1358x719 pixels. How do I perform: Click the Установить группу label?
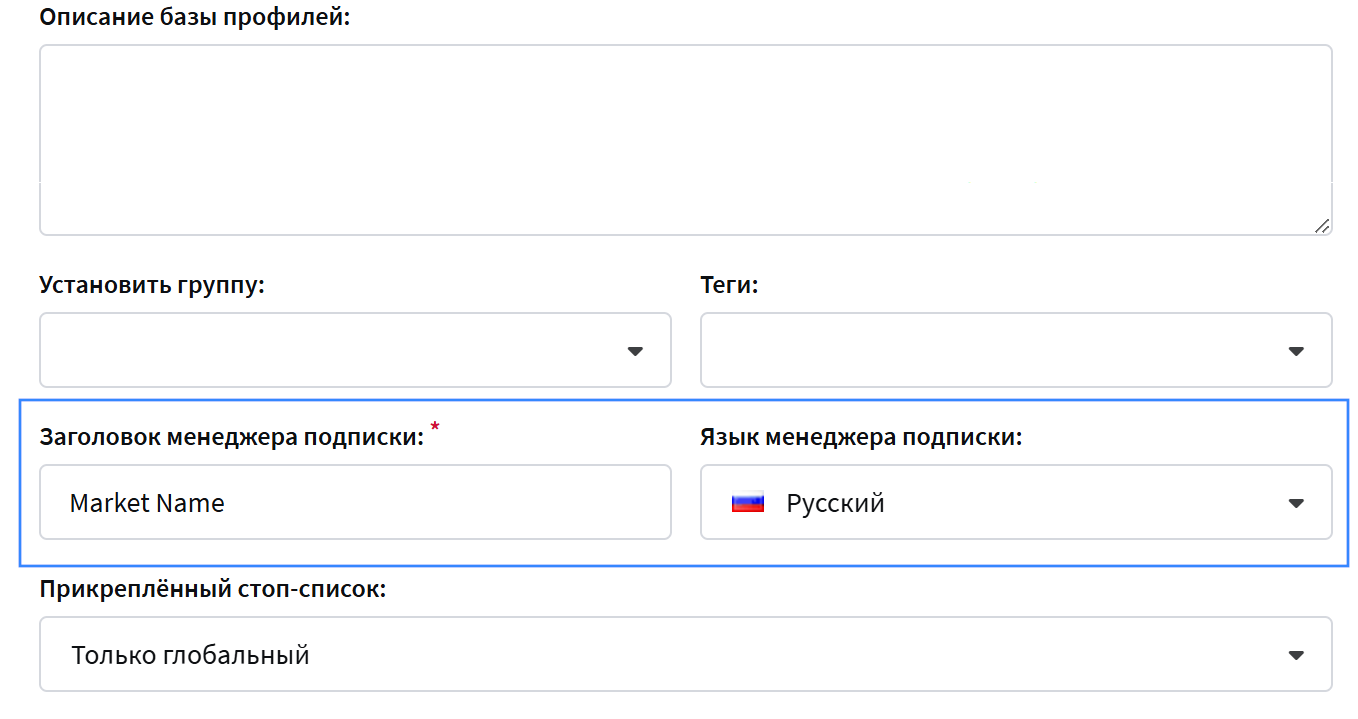pyautogui.click(x=152, y=285)
